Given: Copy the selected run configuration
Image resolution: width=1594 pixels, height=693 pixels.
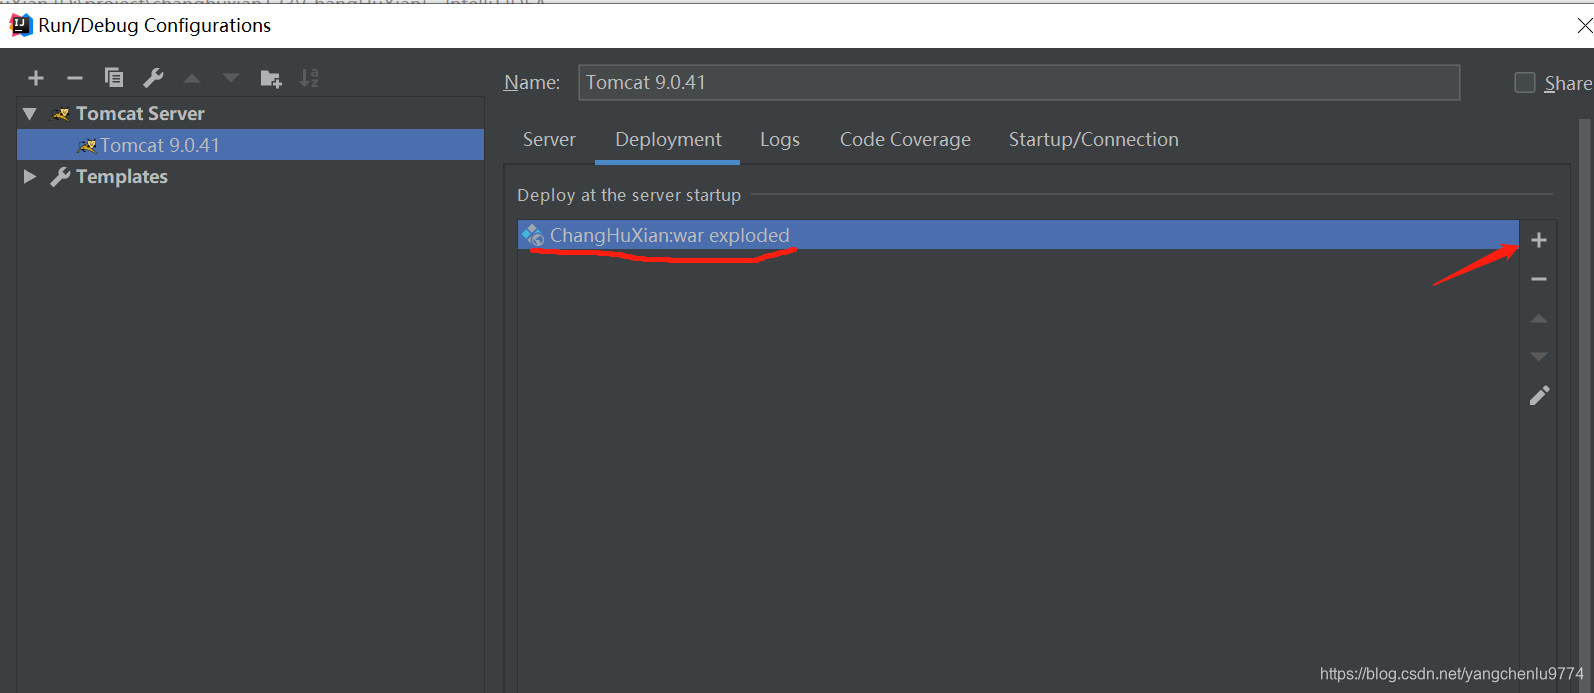Looking at the screenshot, I should point(114,78).
